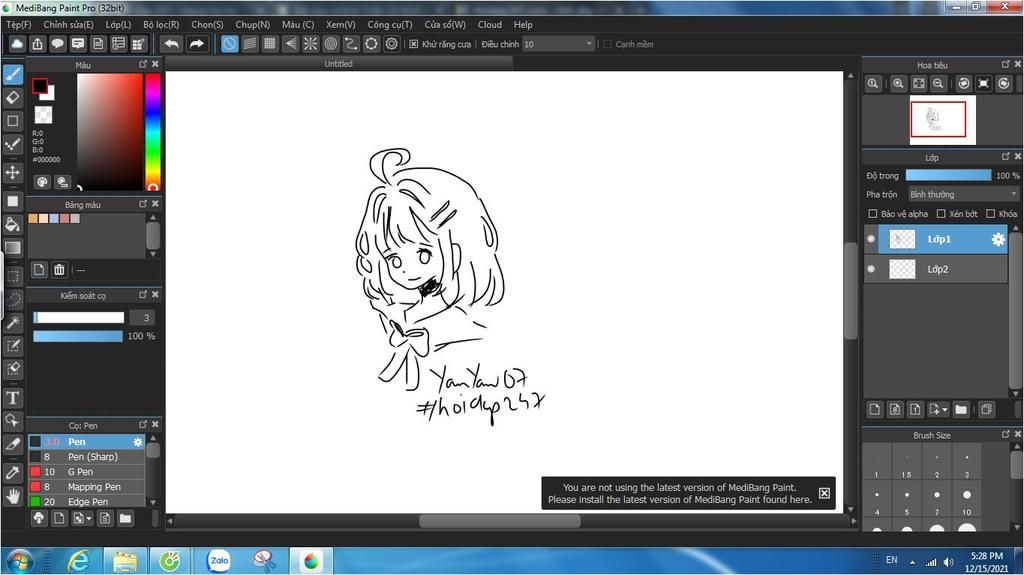This screenshot has width=1024, height=575.
Task: Select Lớp2 layer
Action: click(936, 269)
